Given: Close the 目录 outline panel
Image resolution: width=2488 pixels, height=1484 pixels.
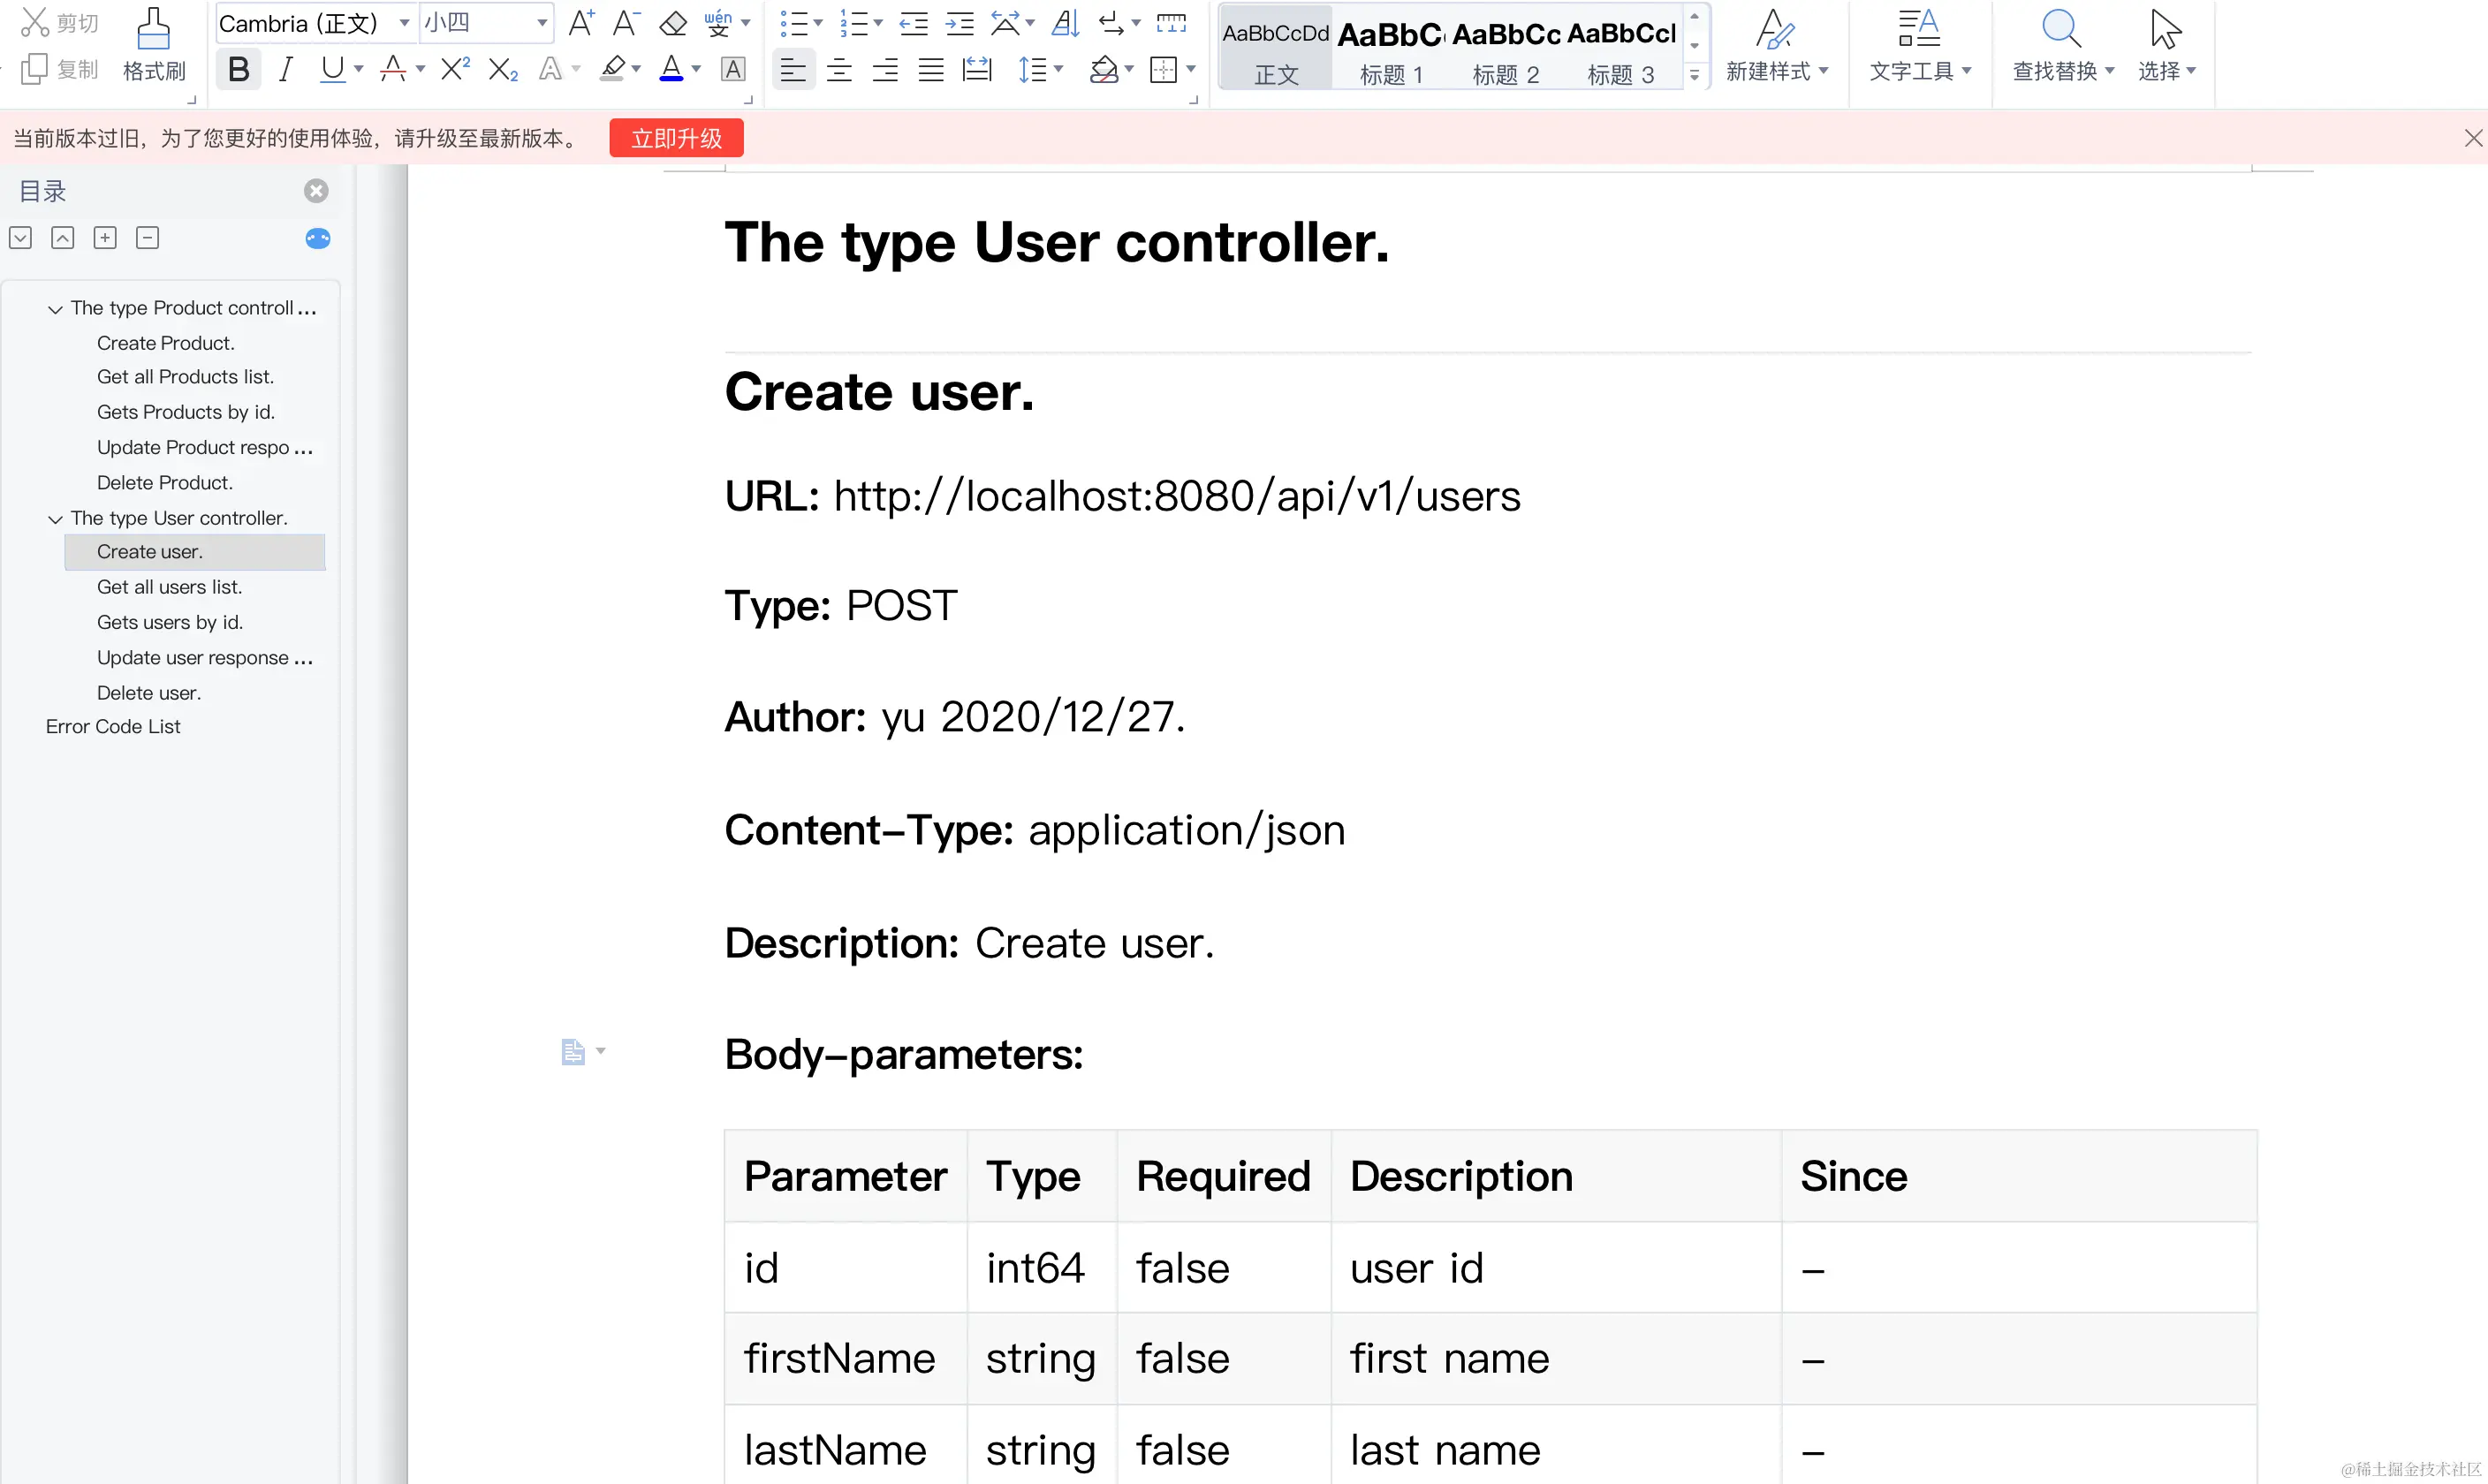Looking at the screenshot, I should [316, 191].
